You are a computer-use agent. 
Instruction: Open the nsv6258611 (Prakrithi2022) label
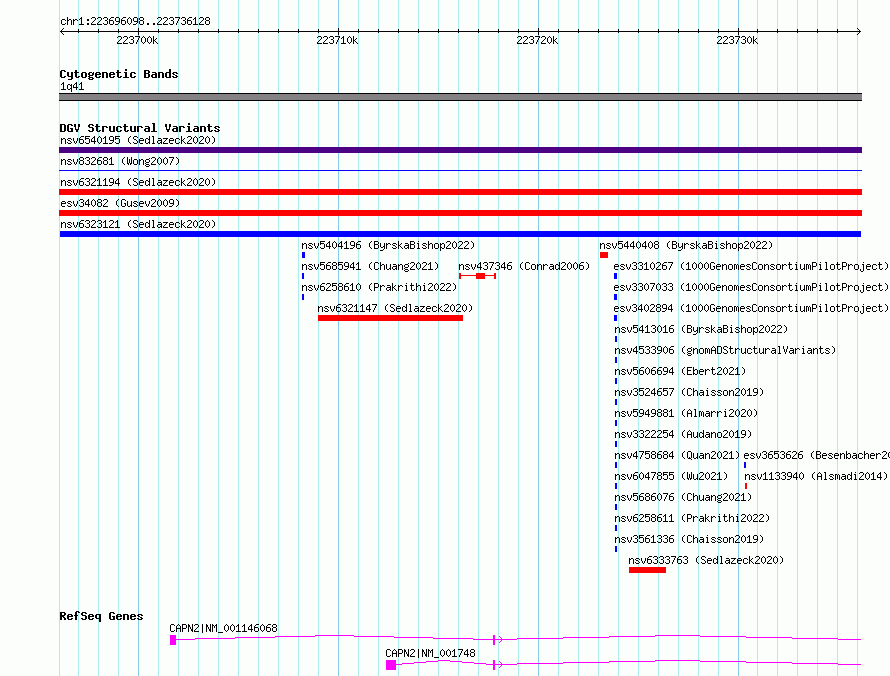click(x=692, y=518)
